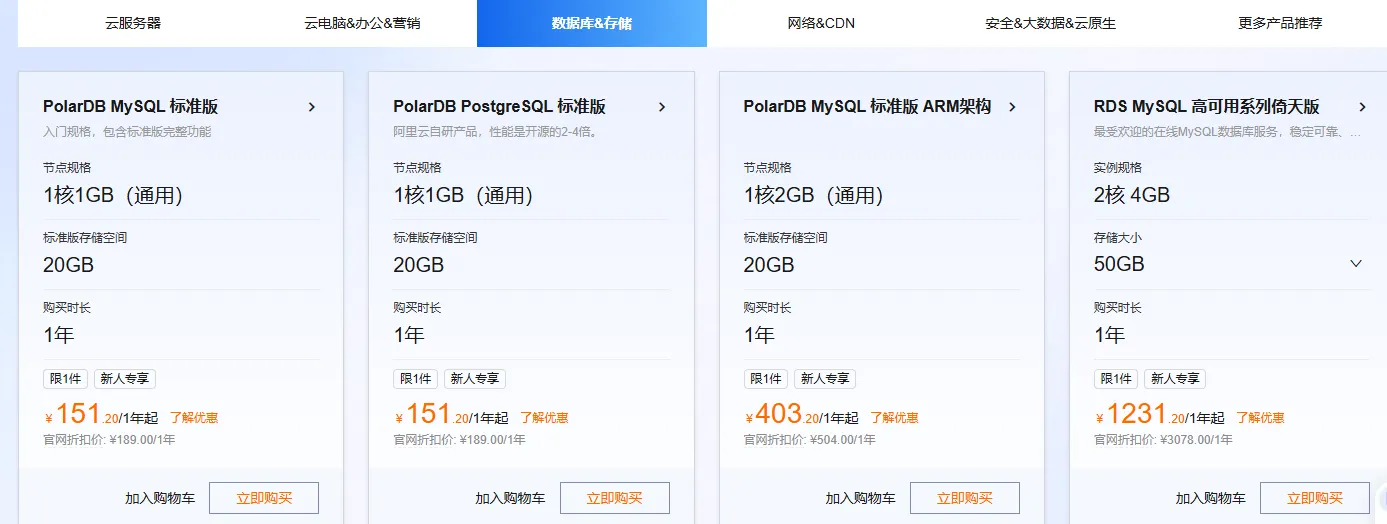The width and height of the screenshot is (1387, 524).
Task: Add PolarDB MySQL 标准版 to 购物车
Action: tap(160, 498)
